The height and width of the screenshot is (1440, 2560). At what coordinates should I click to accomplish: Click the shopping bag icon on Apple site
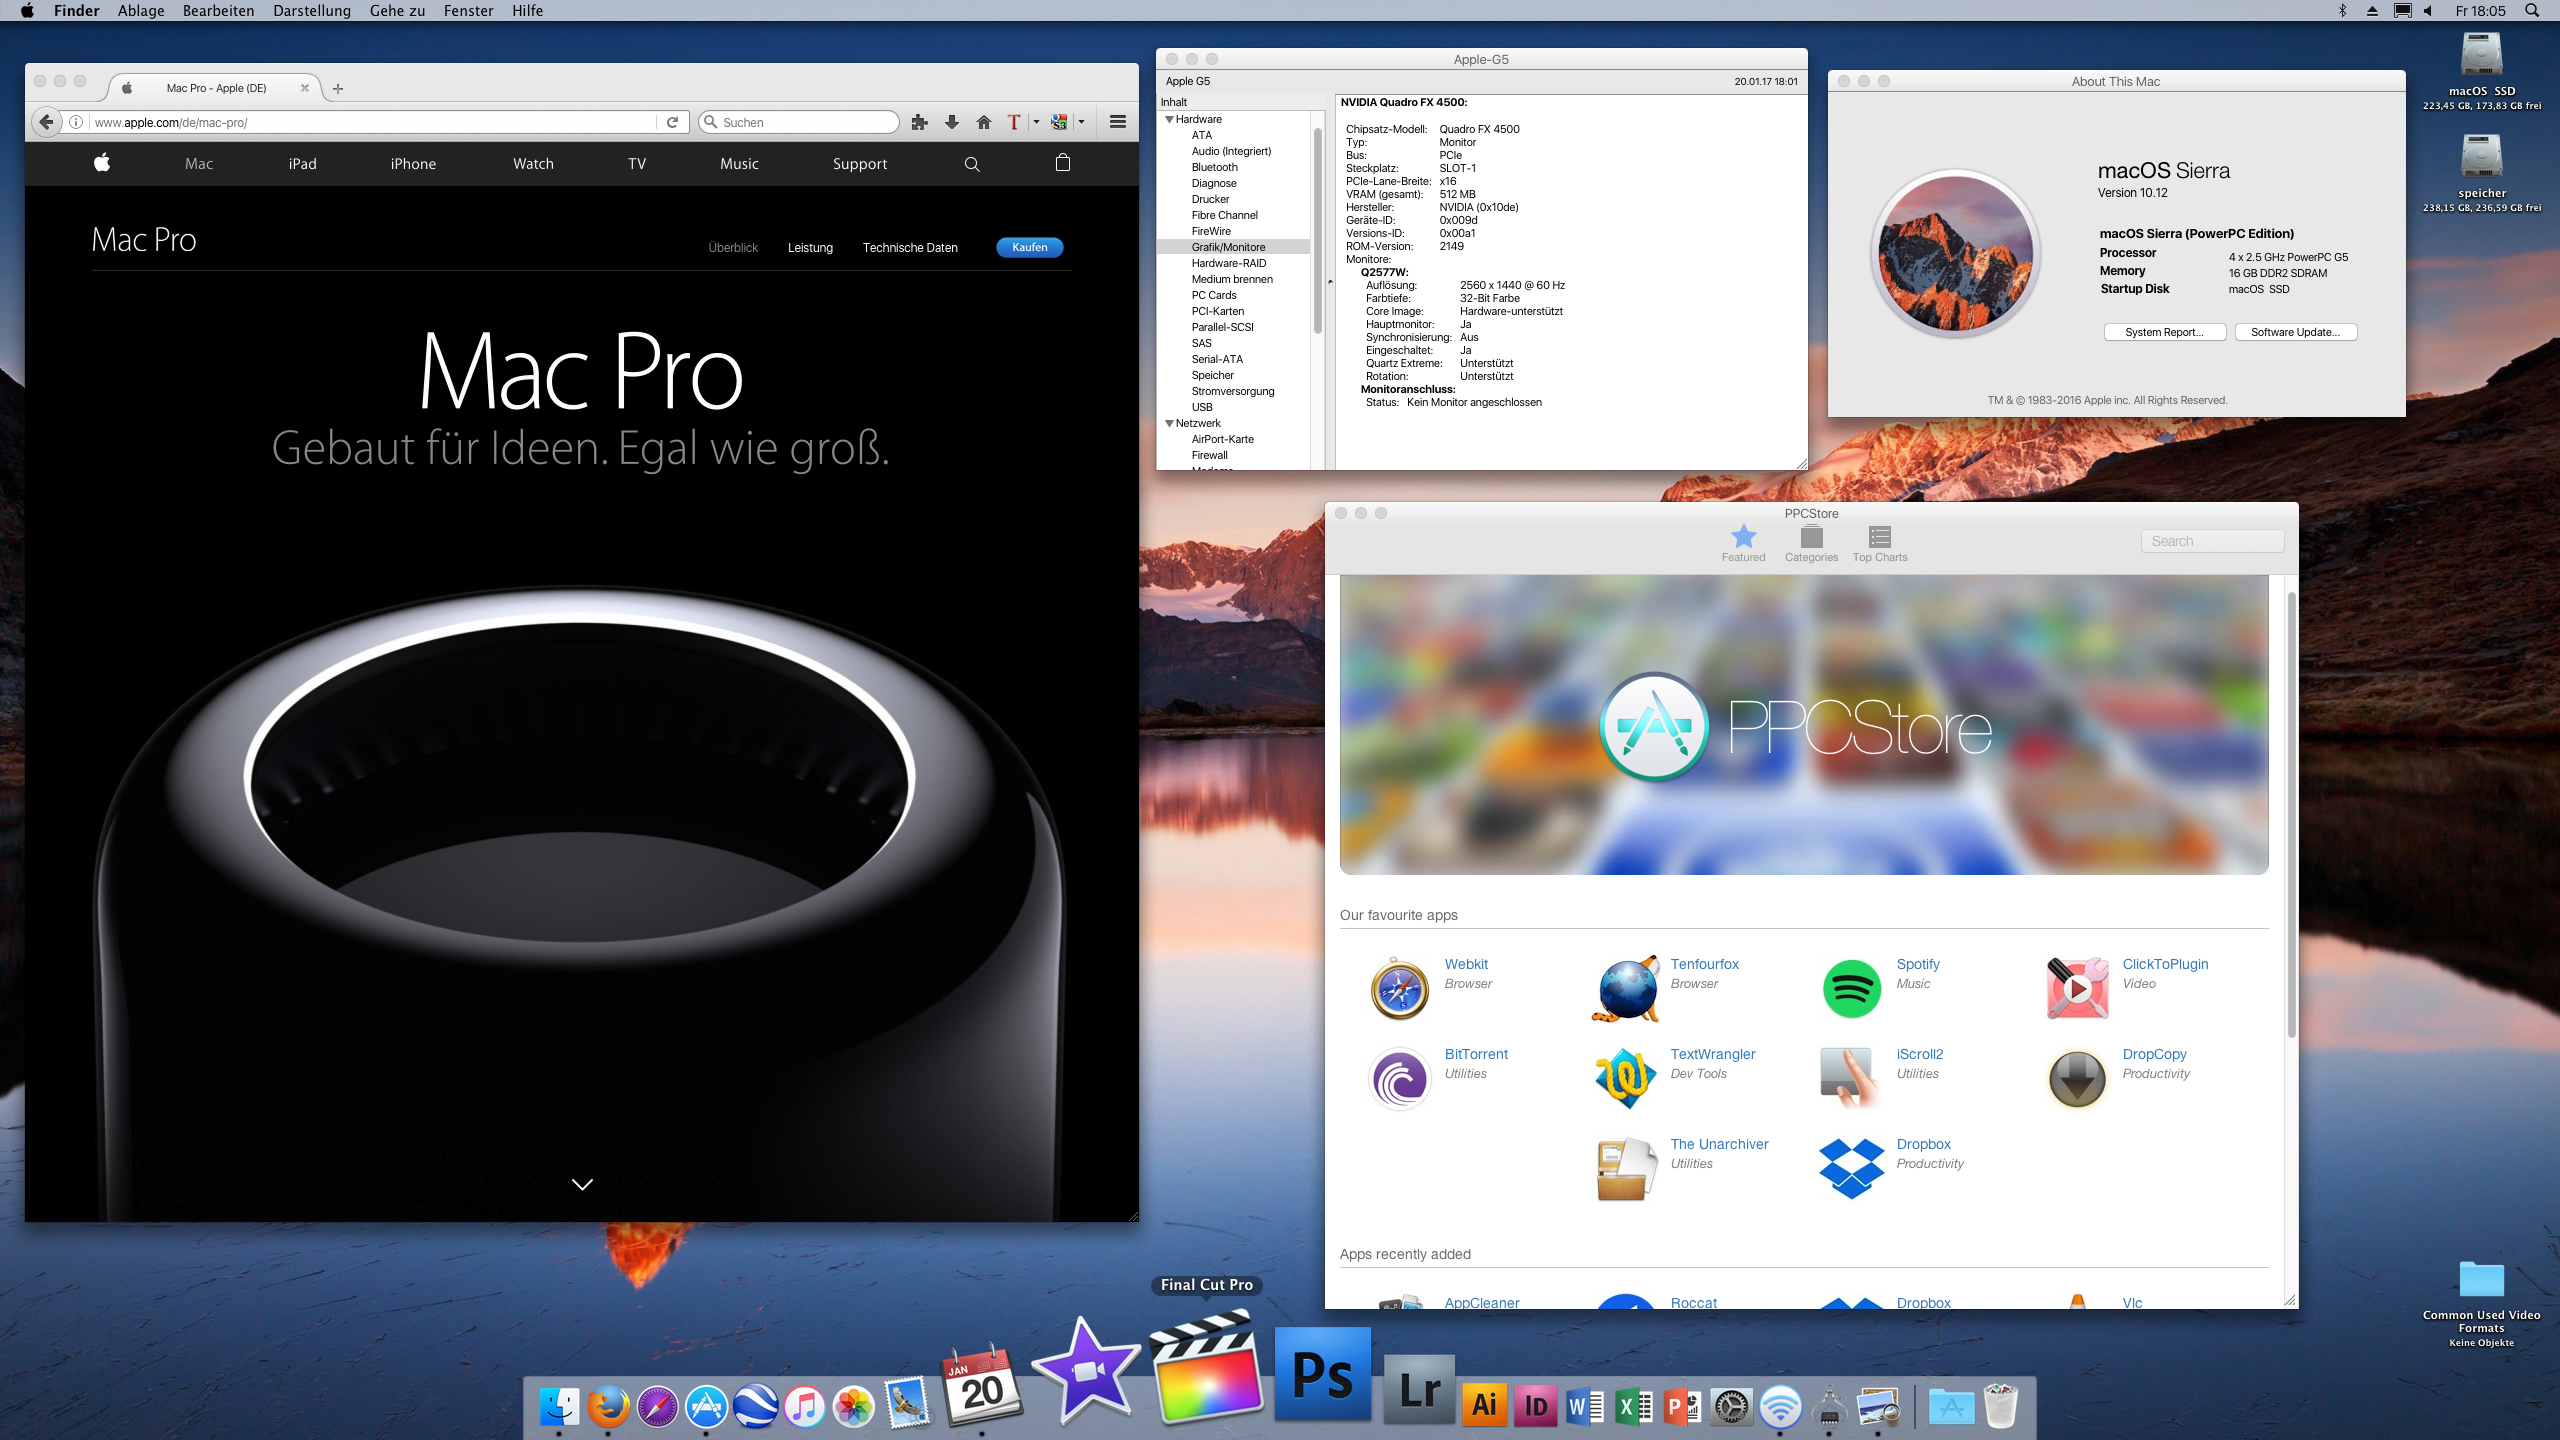coord(1063,163)
